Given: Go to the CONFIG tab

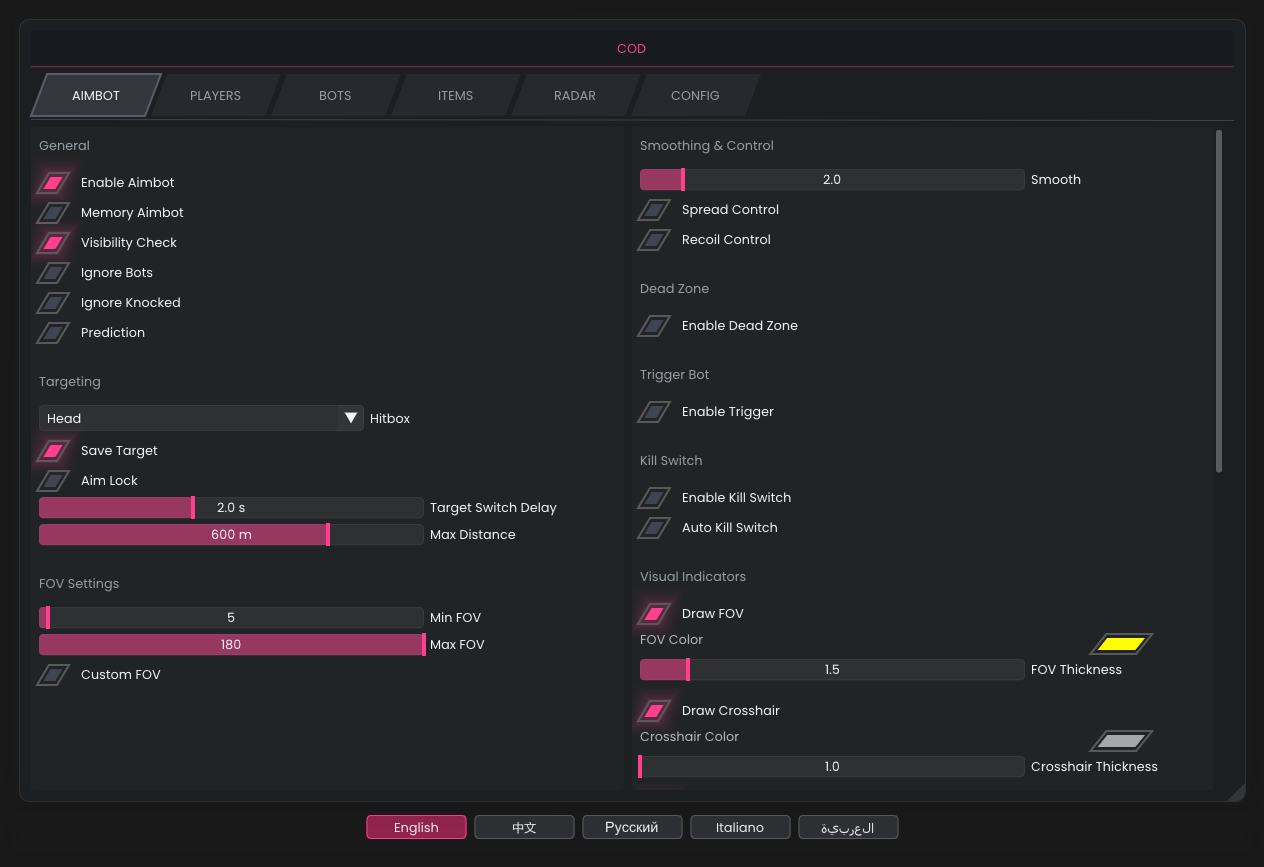Looking at the screenshot, I should [x=695, y=96].
